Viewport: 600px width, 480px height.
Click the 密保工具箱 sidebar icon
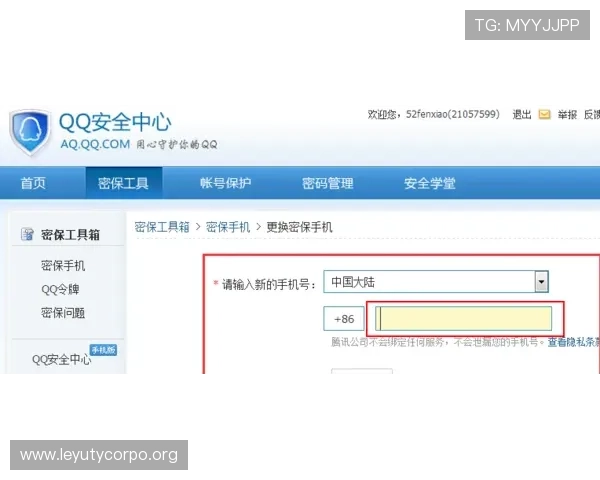pos(27,234)
